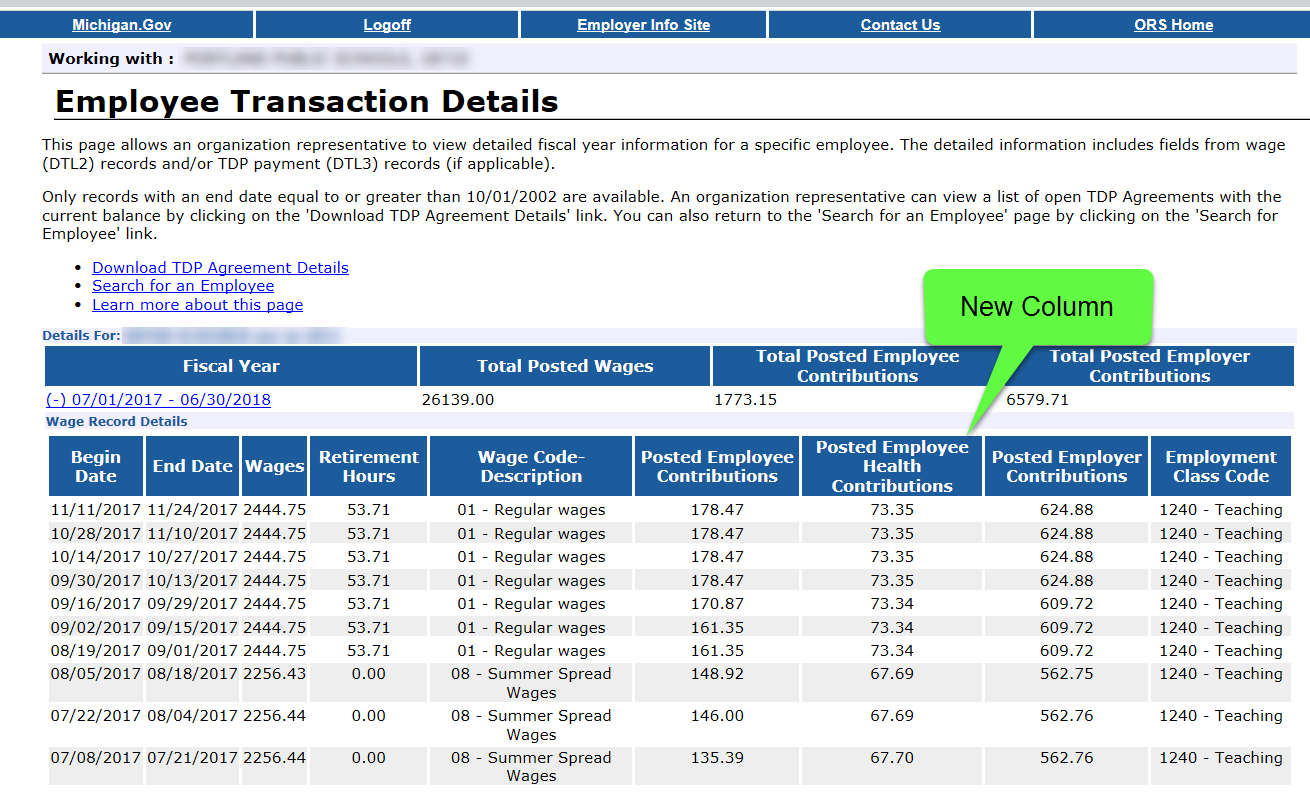Click the Begin Date column header

click(96, 467)
